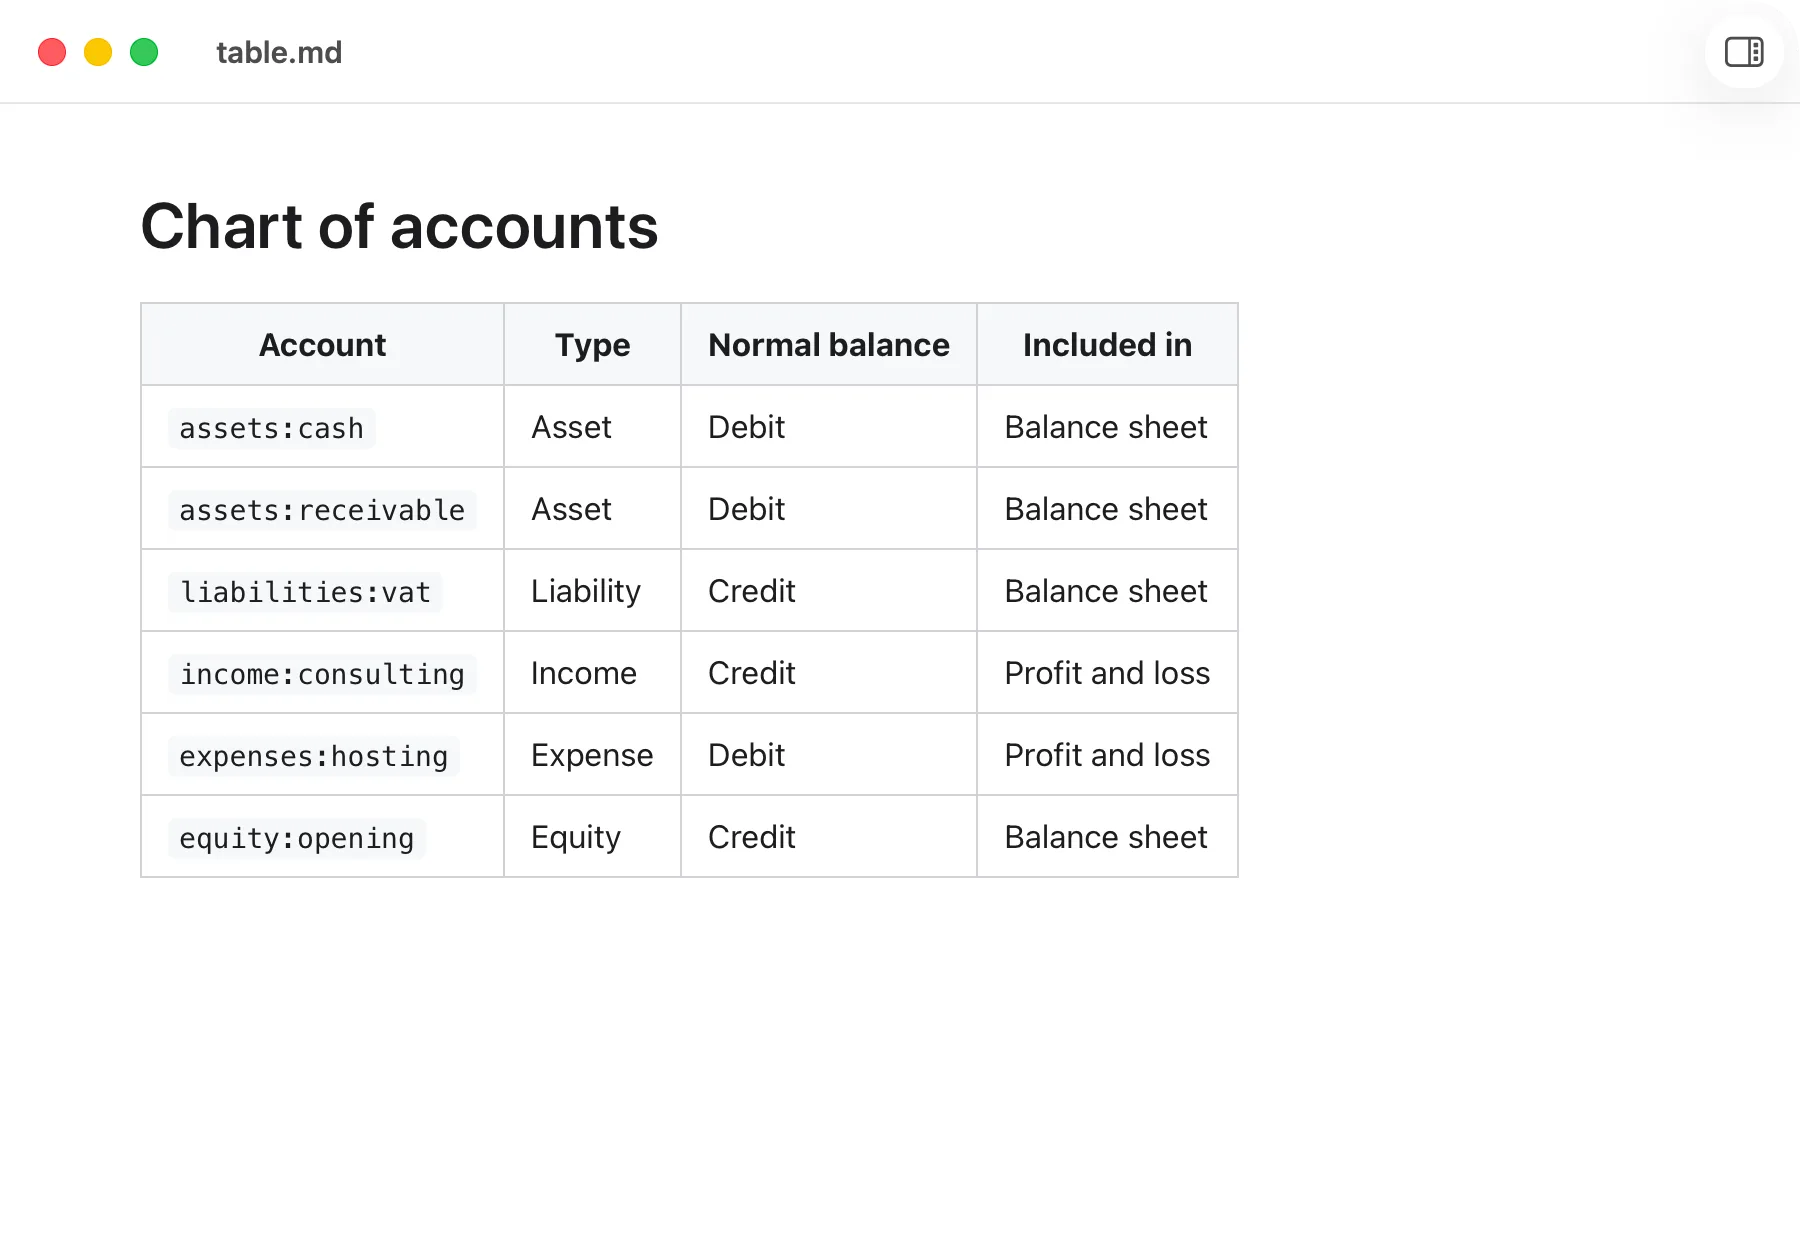Screen dimensions: 1800x1240
Task: Select the Included in column header
Action: pyautogui.click(x=1107, y=345)
